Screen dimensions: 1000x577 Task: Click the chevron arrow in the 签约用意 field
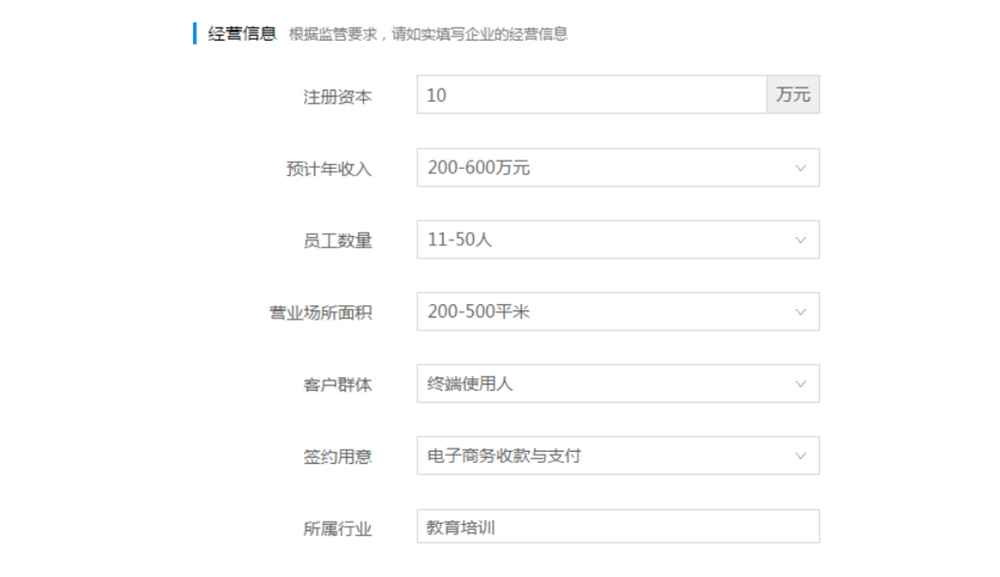click(x=800, y=456)
